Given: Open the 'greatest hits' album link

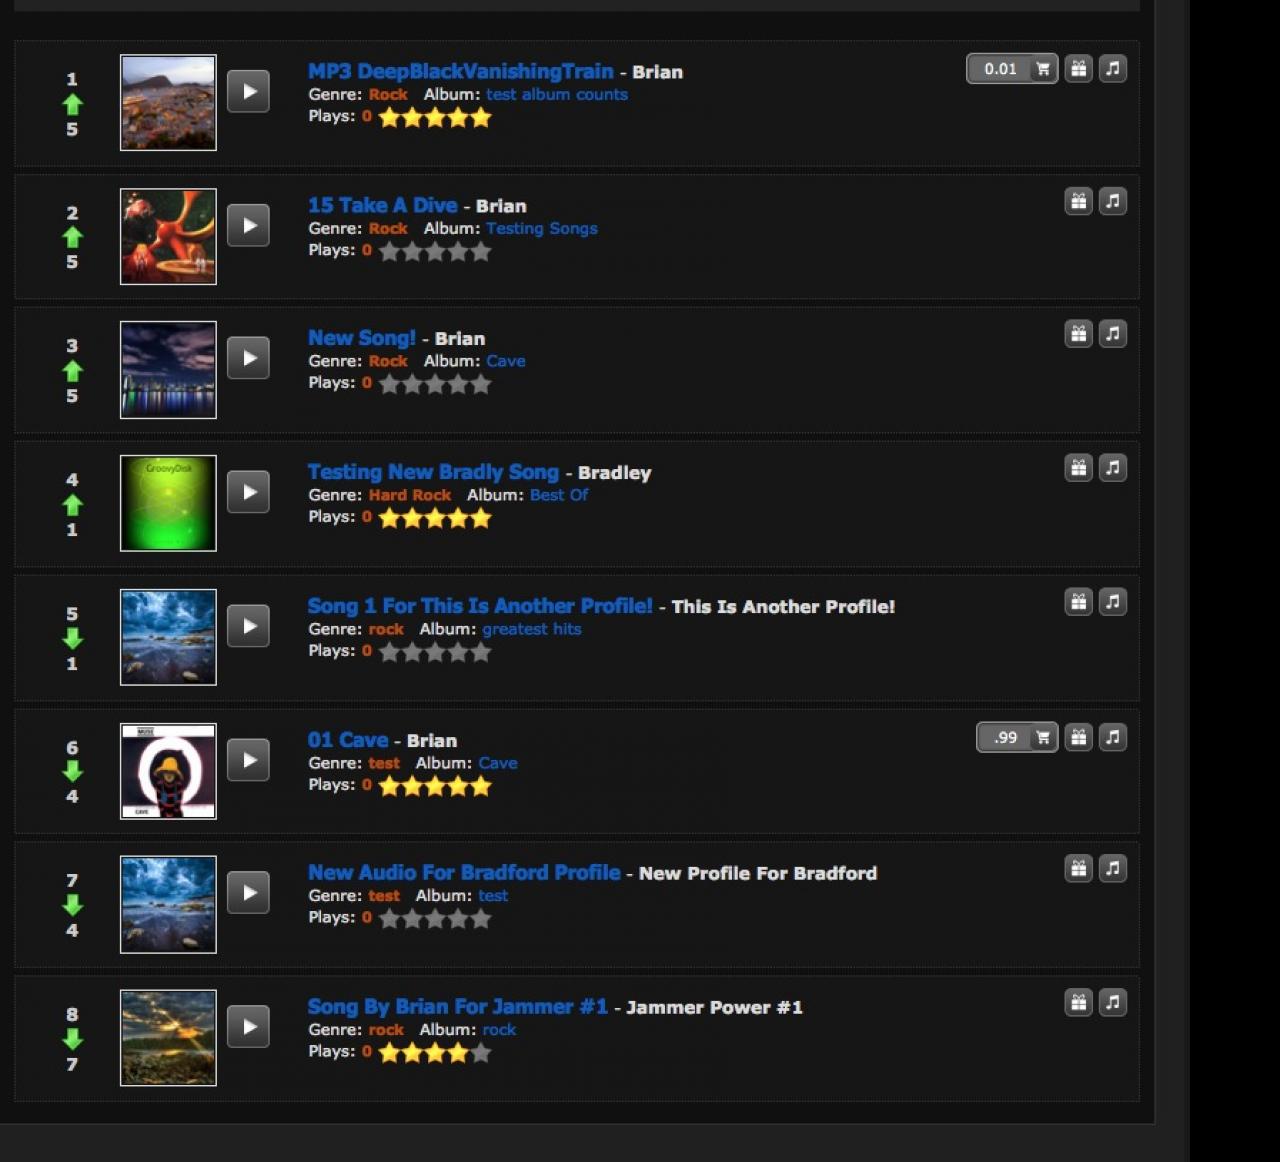Looking at the screenshot, I should pos(532,630).
